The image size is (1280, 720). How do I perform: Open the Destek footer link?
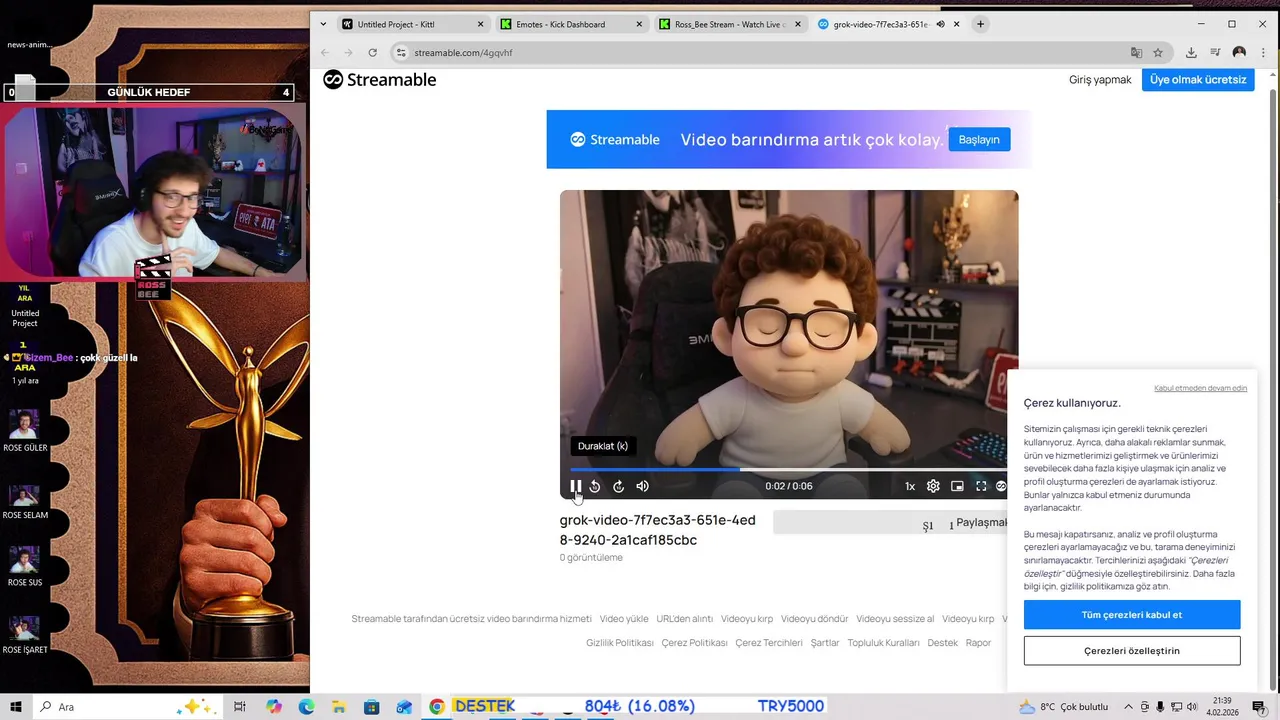pos(942,643)
